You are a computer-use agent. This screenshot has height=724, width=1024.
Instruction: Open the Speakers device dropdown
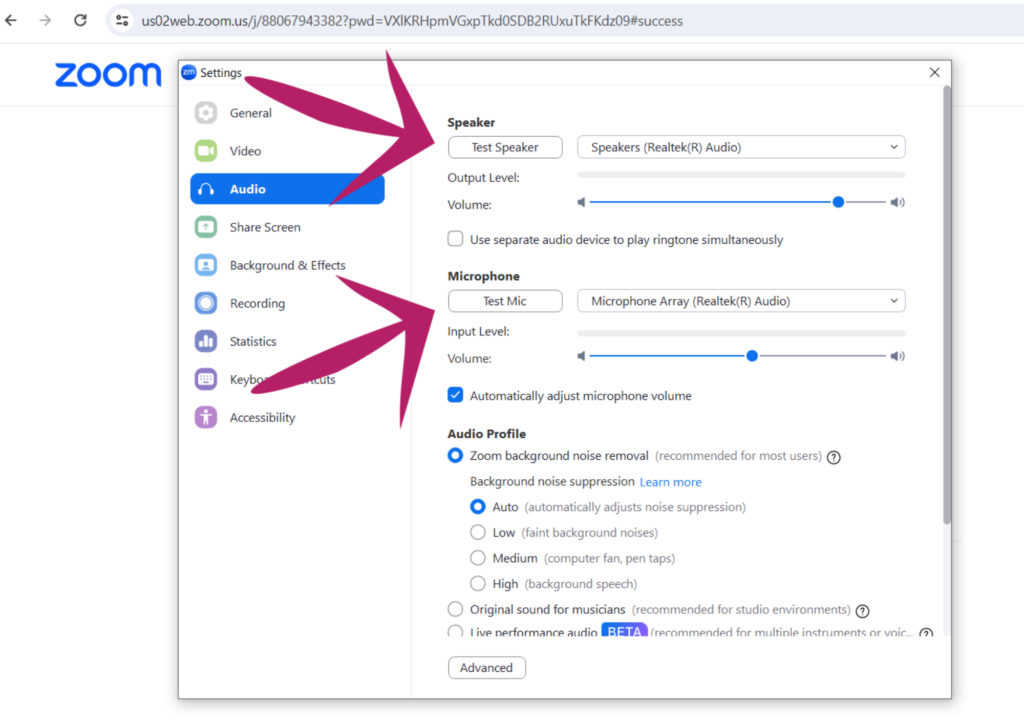(741, 148)
